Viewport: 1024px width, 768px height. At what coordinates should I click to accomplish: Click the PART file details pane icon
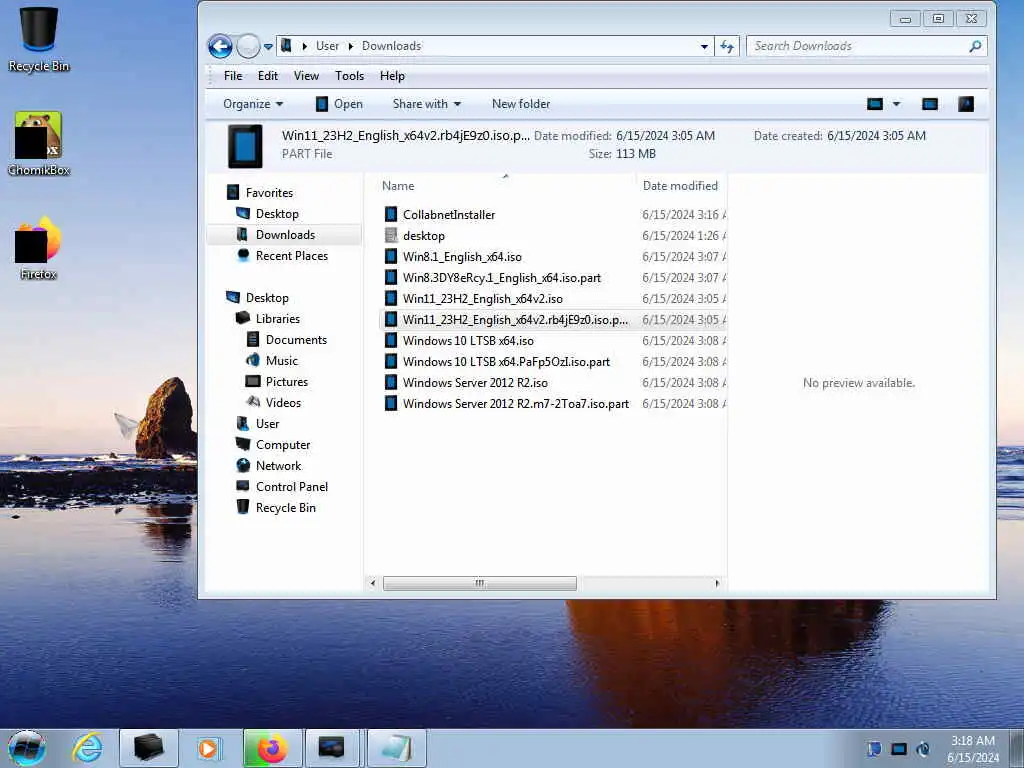click(x=246, y=146)
